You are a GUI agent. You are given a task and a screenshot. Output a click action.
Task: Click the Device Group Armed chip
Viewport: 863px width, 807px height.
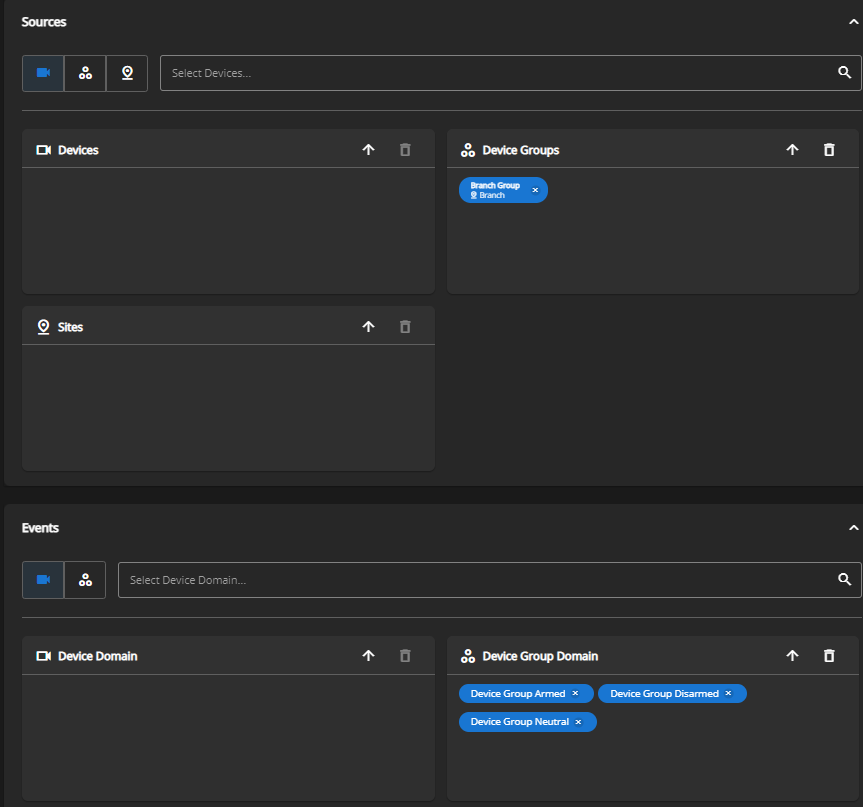click(526, 694)
